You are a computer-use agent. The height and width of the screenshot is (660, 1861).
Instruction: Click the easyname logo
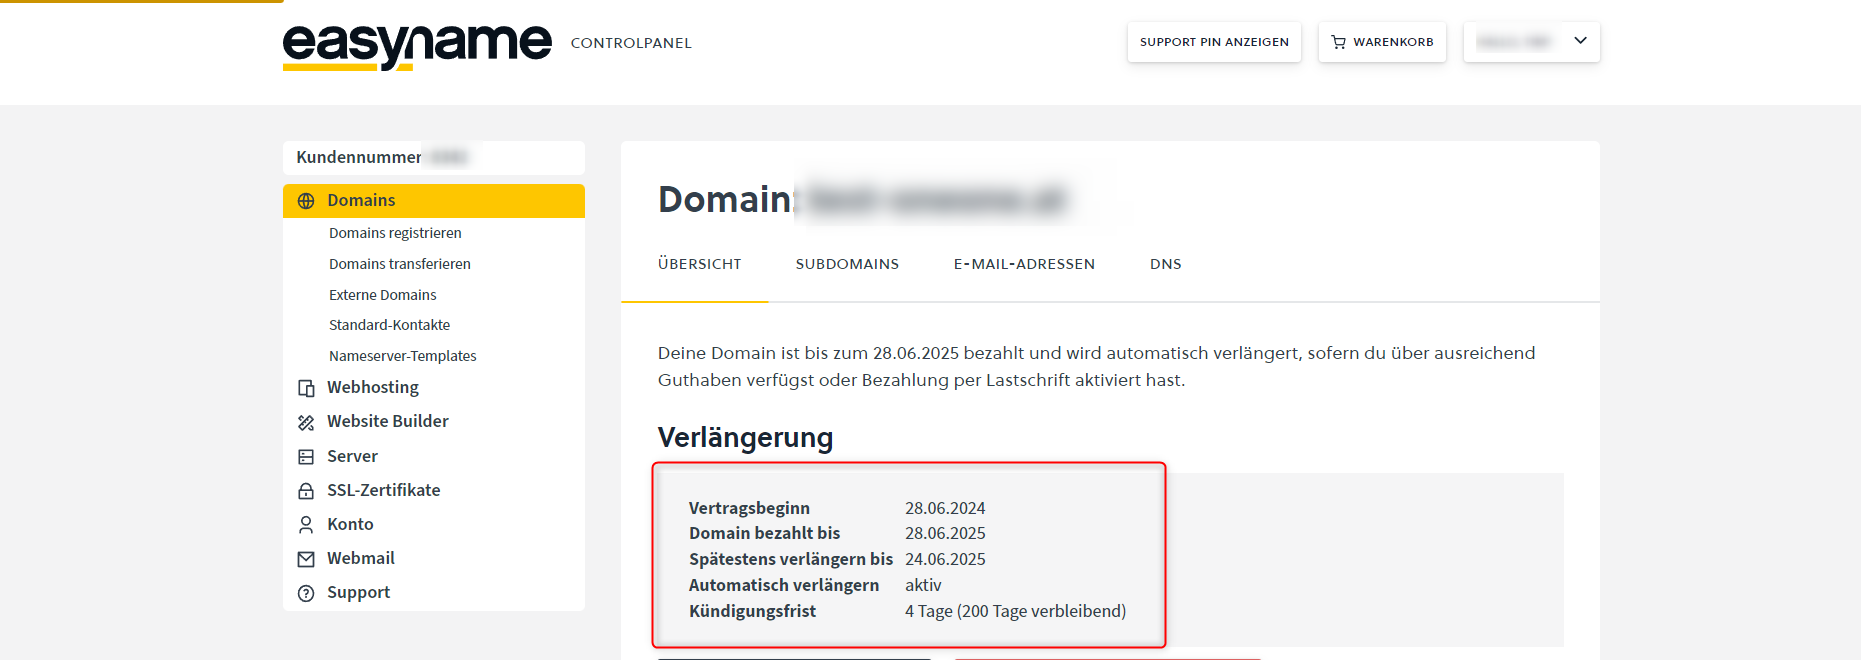coord(417,45)
